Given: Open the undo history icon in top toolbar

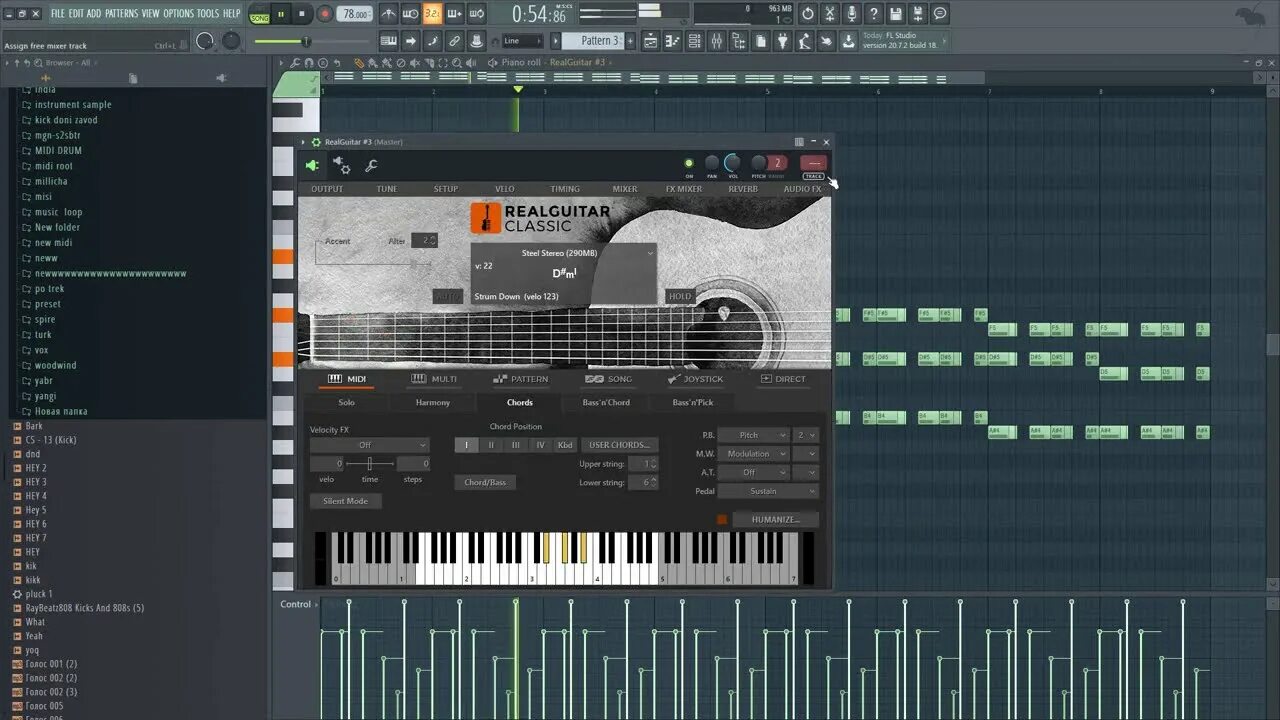Looking at the screenshot, I should [x=808, y=14].
